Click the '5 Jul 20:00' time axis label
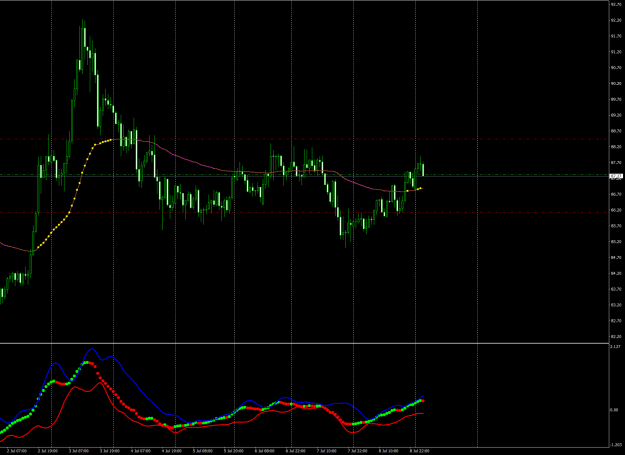The height and width of the screenshot is (455, 625). [x=233, y=451]
